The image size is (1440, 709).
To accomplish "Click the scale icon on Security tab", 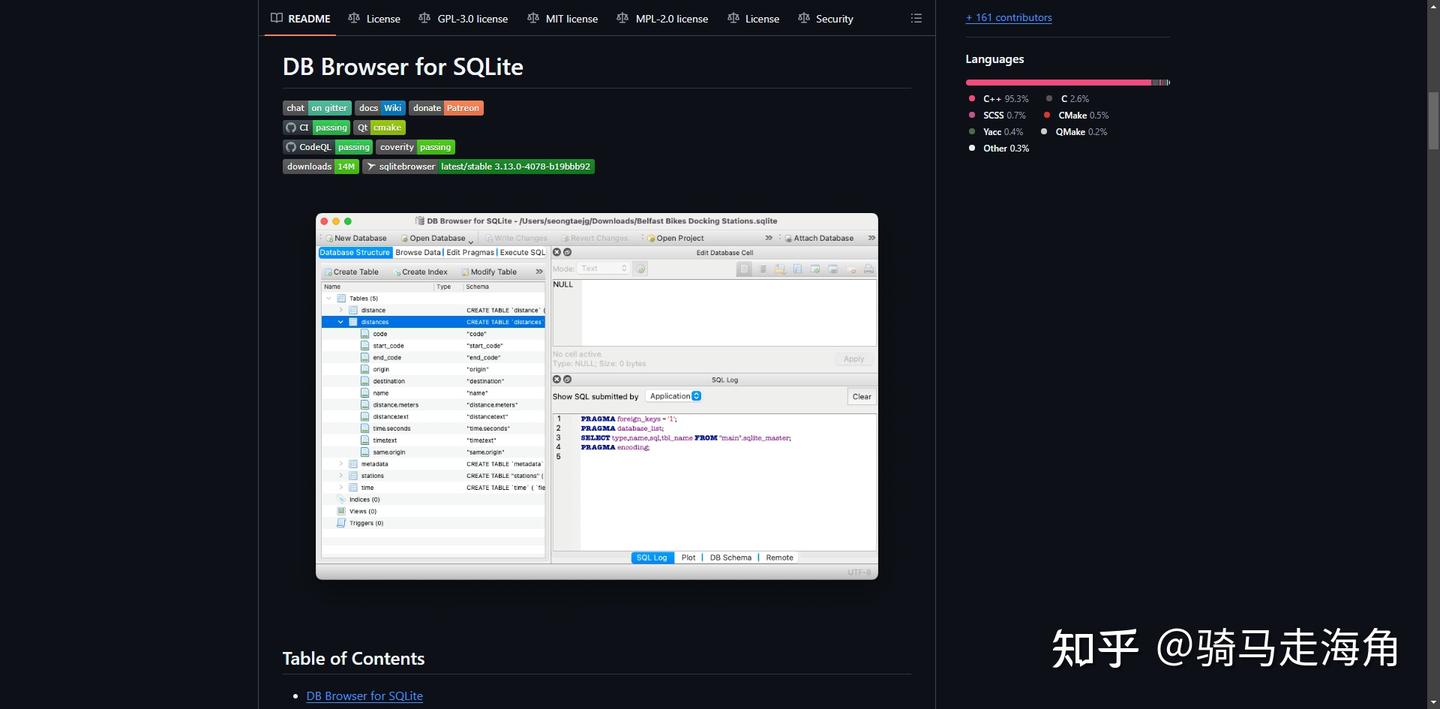I will (803, 18).
